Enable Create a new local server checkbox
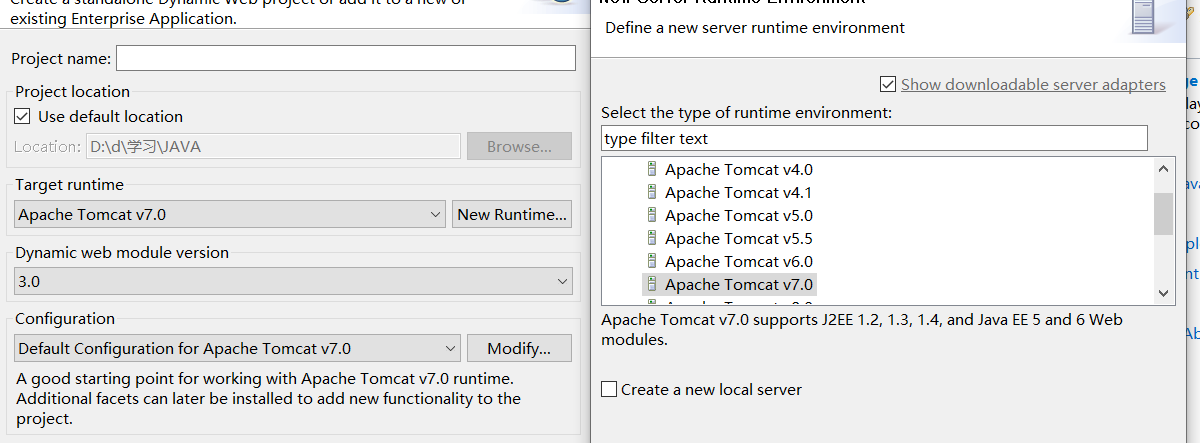The width and height of the screenshot is (1200, 443). (609, 389)
